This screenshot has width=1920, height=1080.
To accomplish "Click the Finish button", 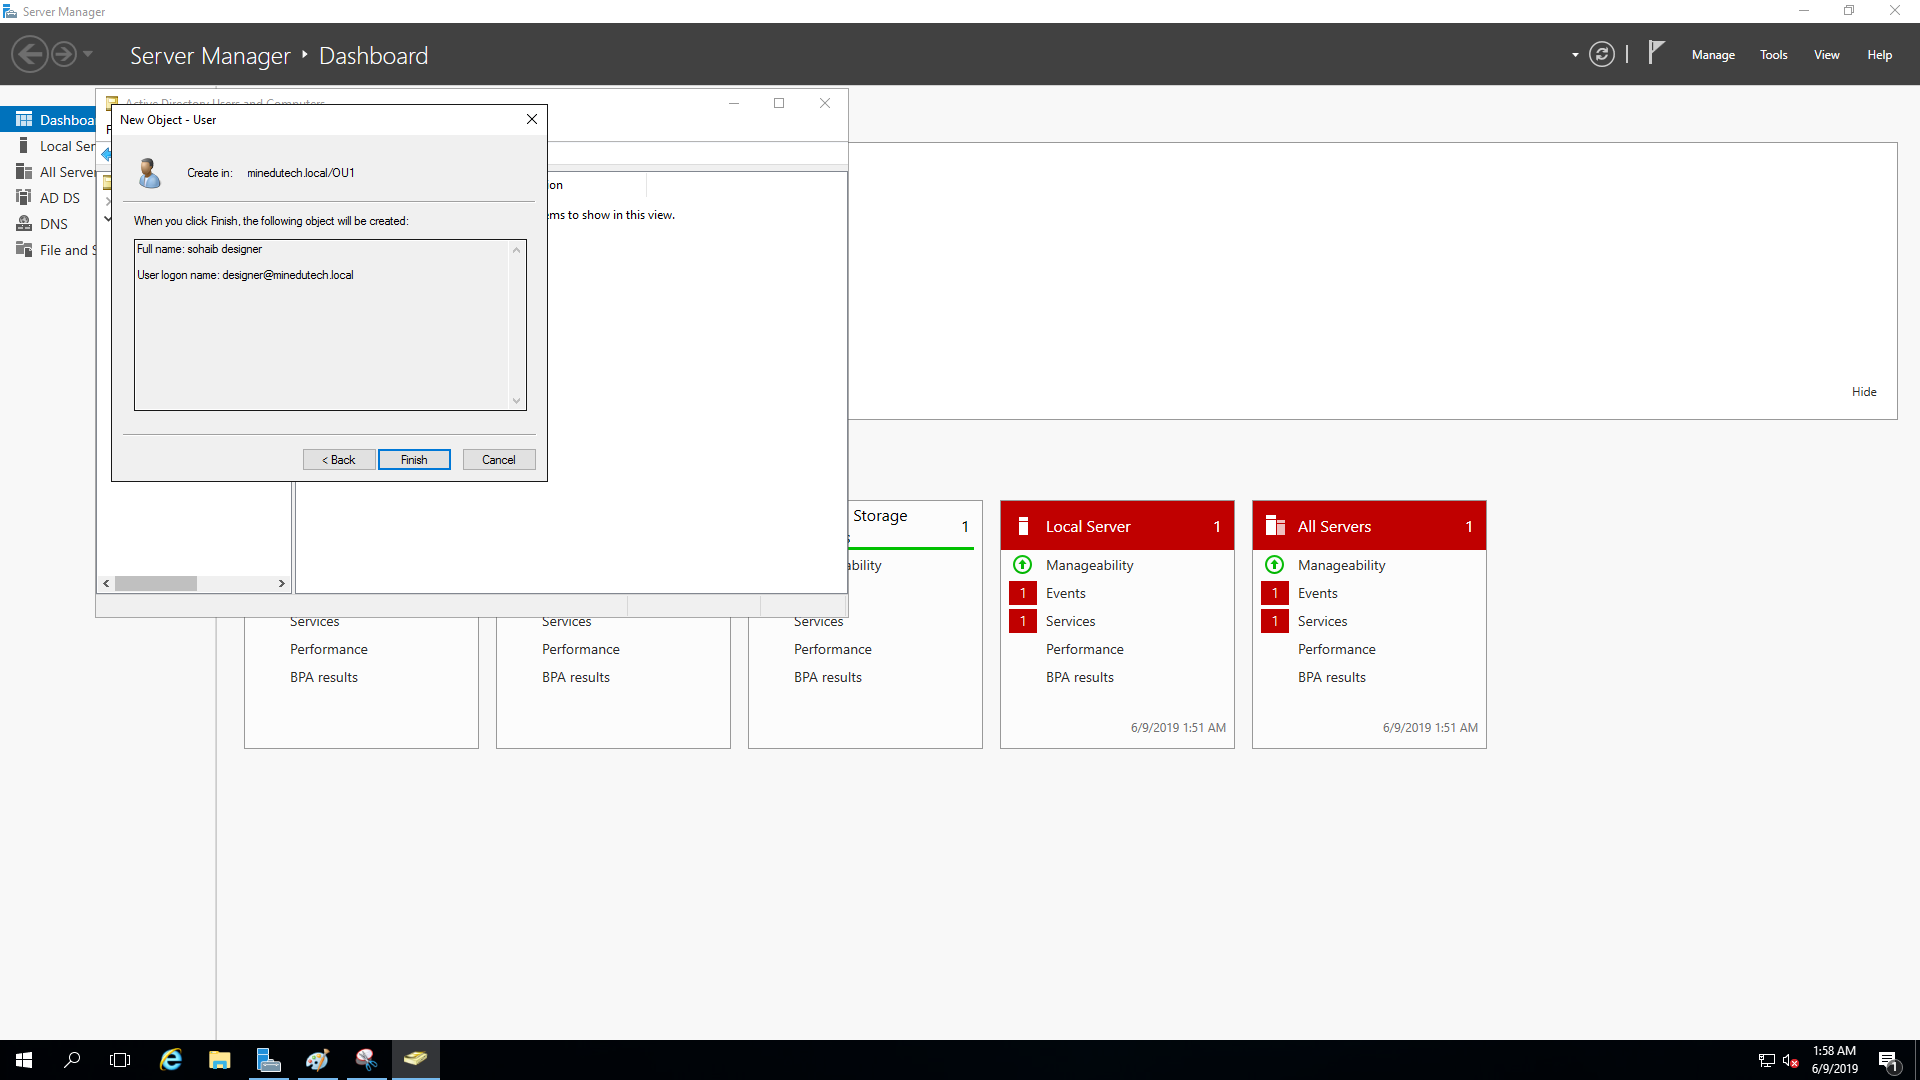I will tap(414, 460).
